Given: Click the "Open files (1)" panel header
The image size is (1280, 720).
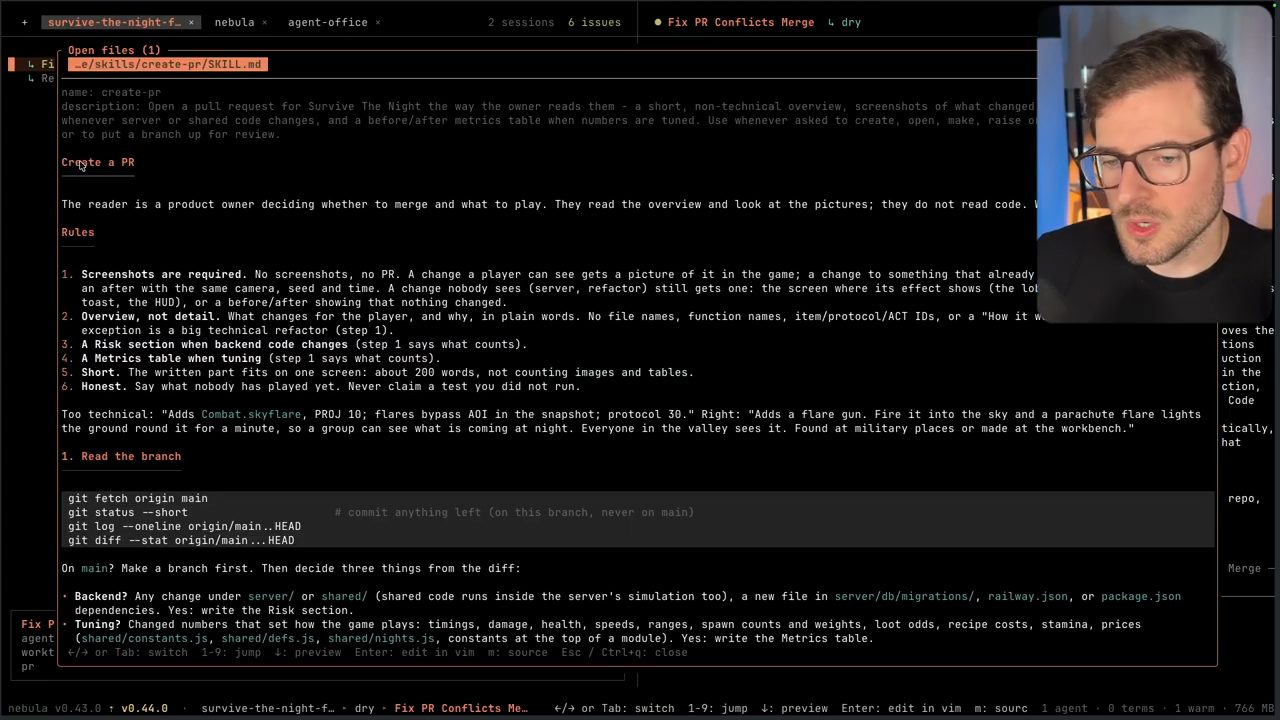Looking at the screenshot, I should click(x=114, y=50).
